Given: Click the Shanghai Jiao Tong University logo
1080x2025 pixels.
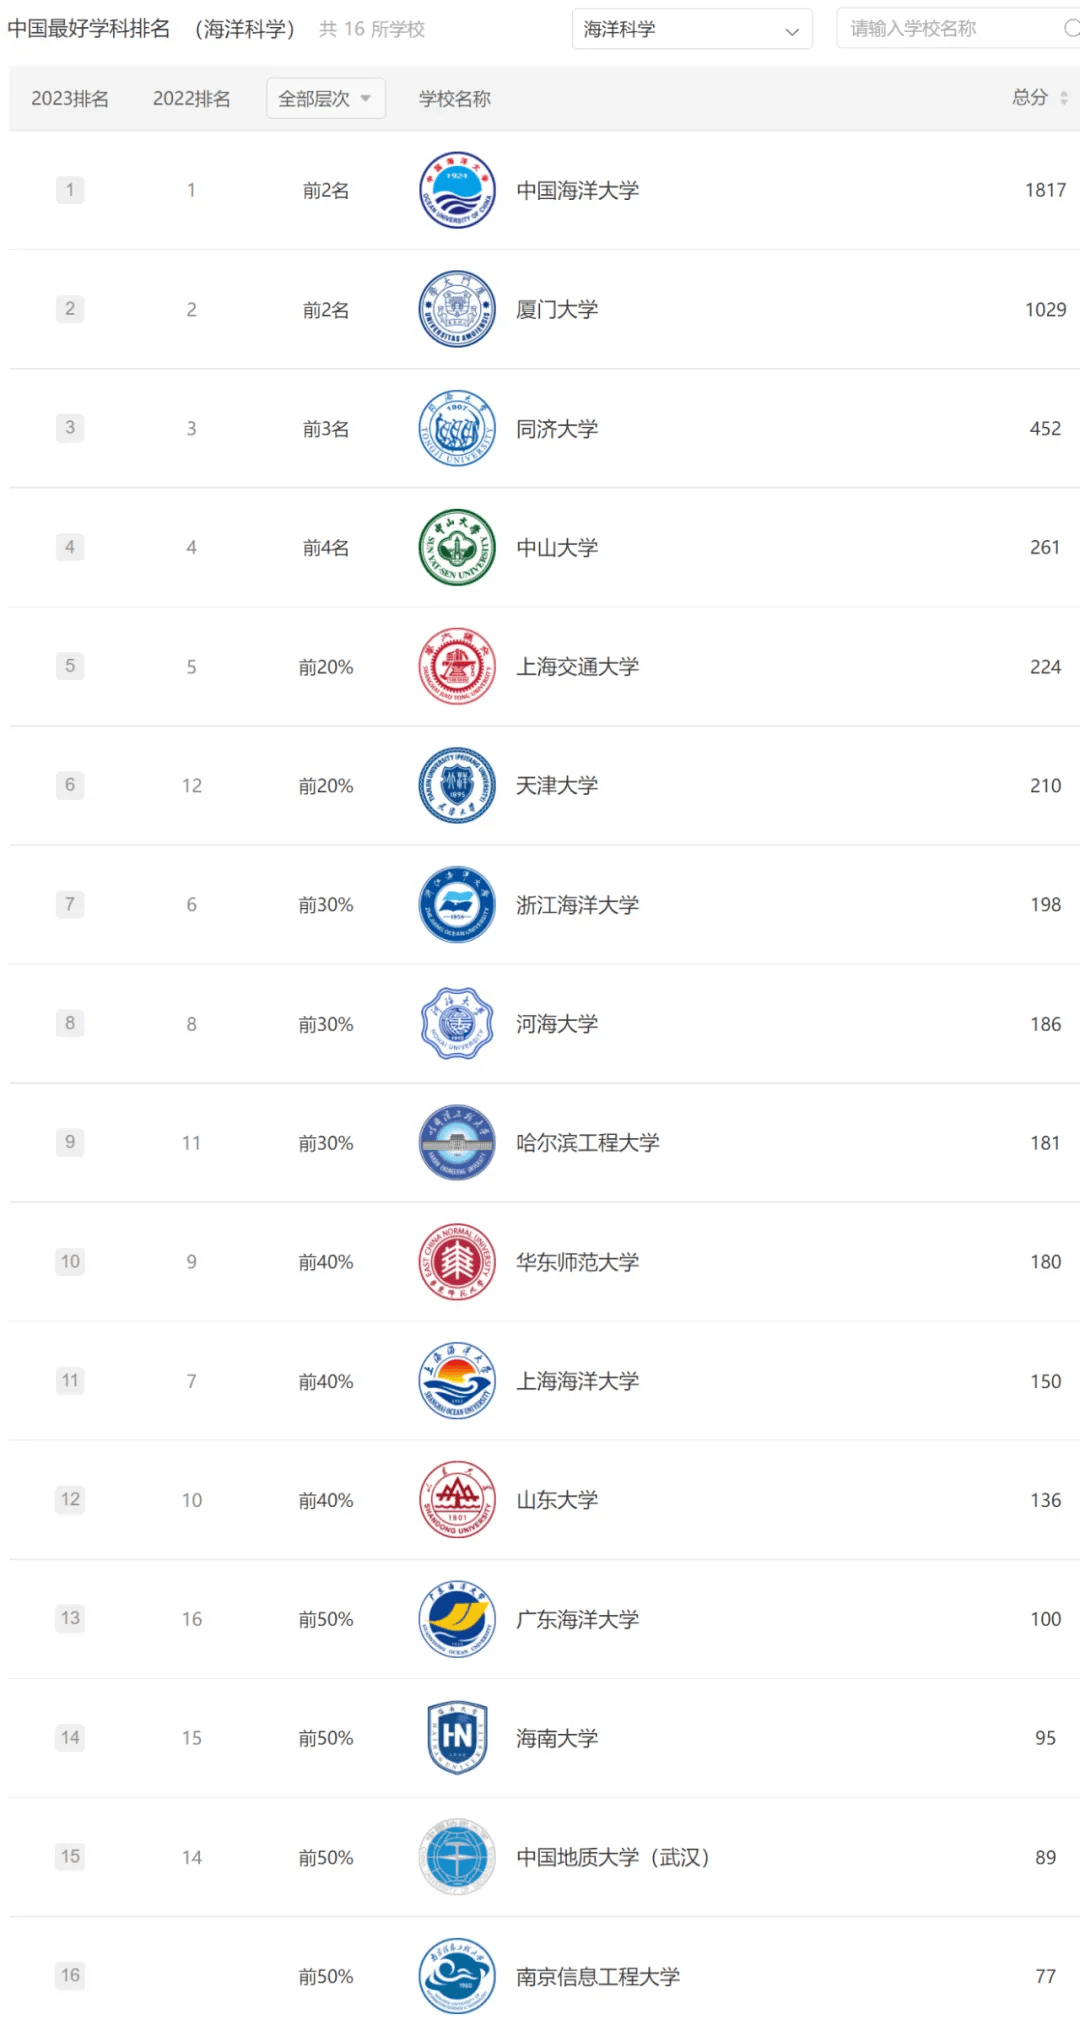Looking at the screenshot, I should (457, 666).
